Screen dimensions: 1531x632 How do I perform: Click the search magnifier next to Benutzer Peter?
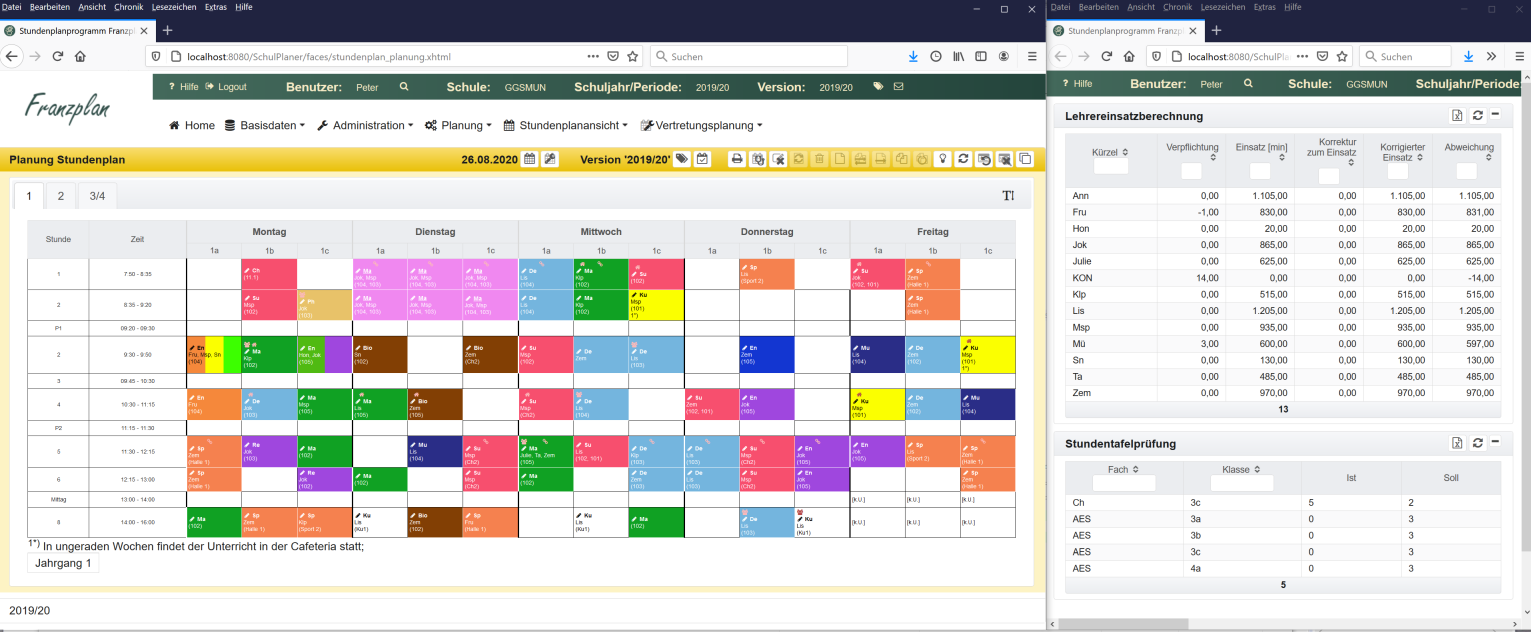point(404,87)
